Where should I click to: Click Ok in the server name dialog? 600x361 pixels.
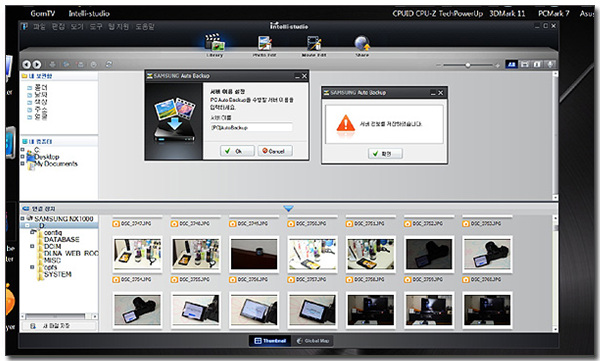pos(237,151)
